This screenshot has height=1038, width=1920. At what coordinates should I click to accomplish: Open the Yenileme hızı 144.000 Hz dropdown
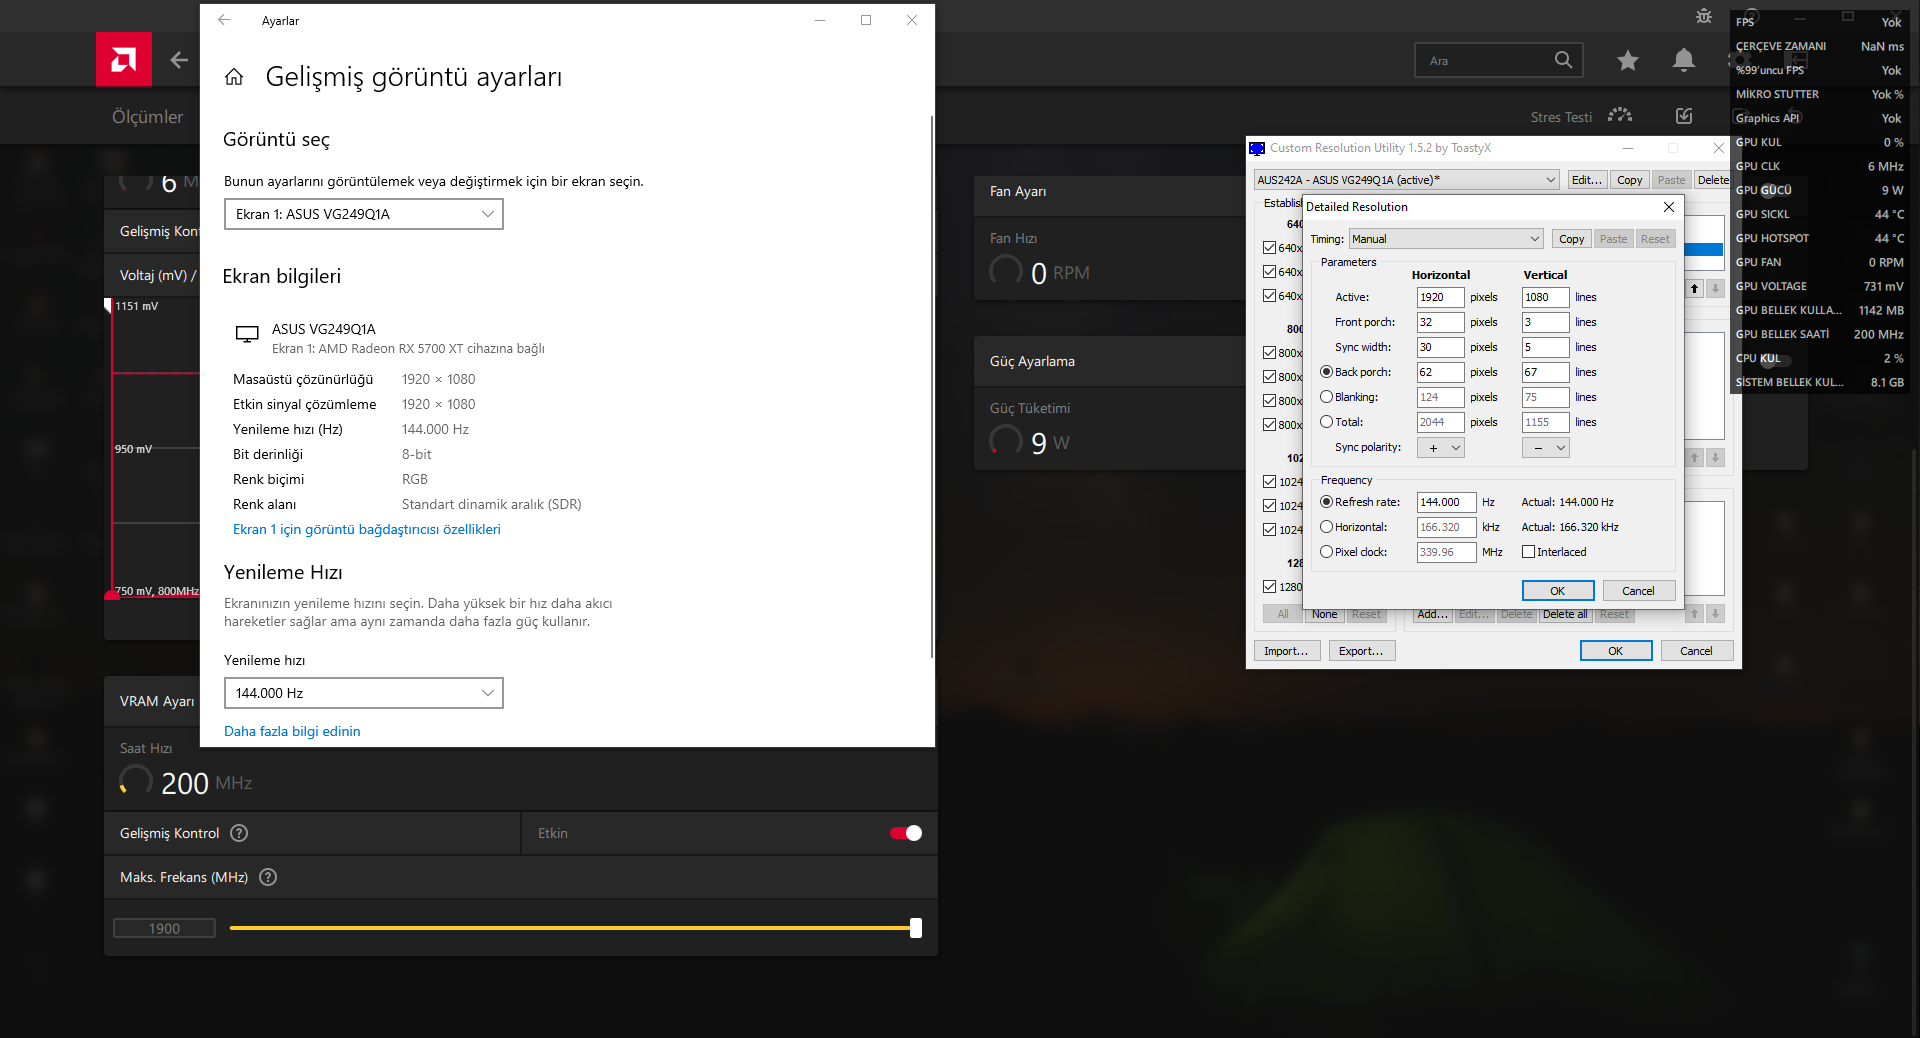click(363, 693)
